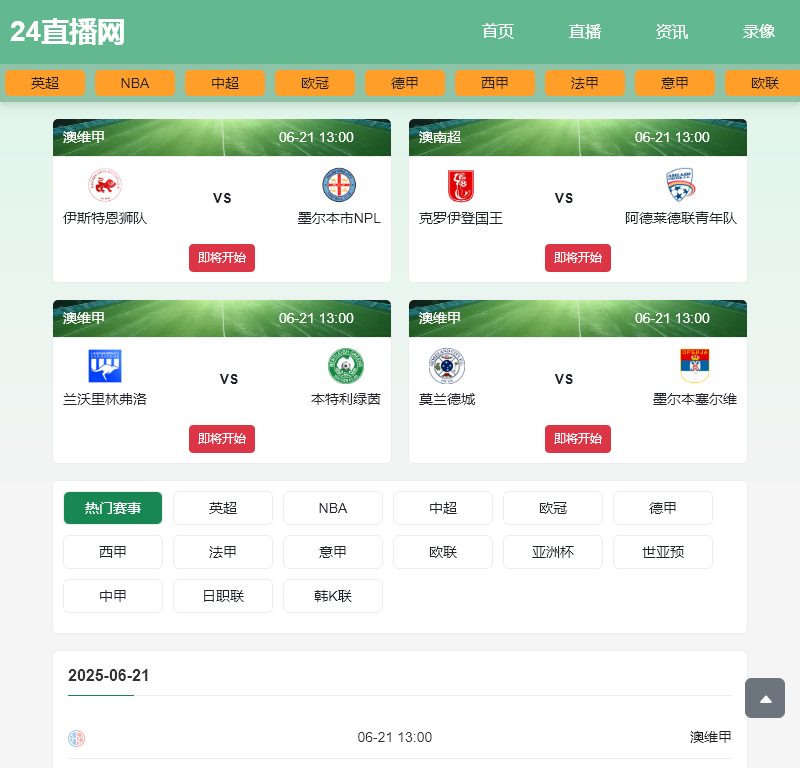Click 即将开始 for 莫兰德城 match
This screenshot has height=768, width=800.
click(x=578, y=439)
